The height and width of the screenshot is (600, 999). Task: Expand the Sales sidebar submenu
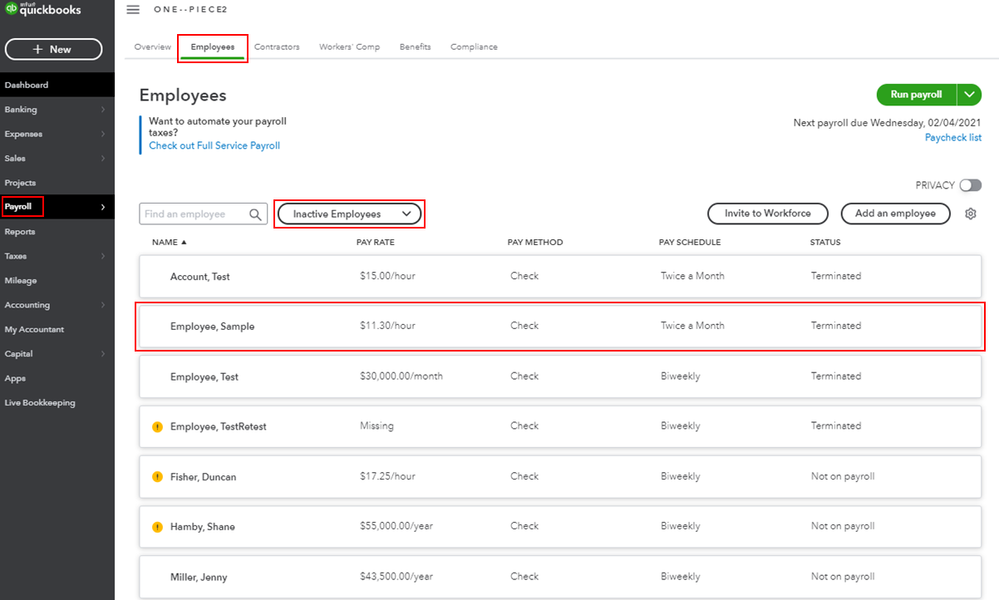pos(102,158)
